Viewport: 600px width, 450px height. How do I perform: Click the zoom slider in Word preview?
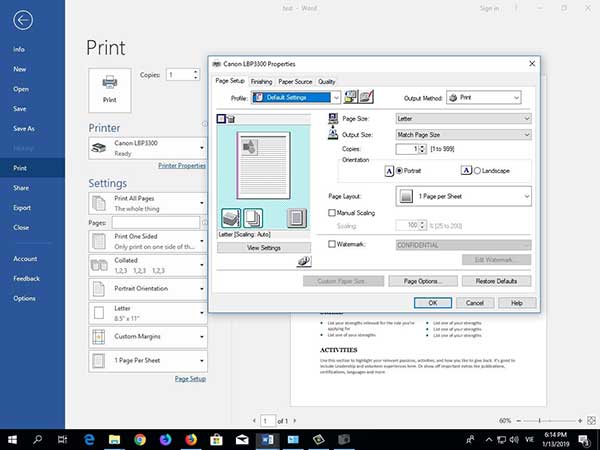(549, 421)
